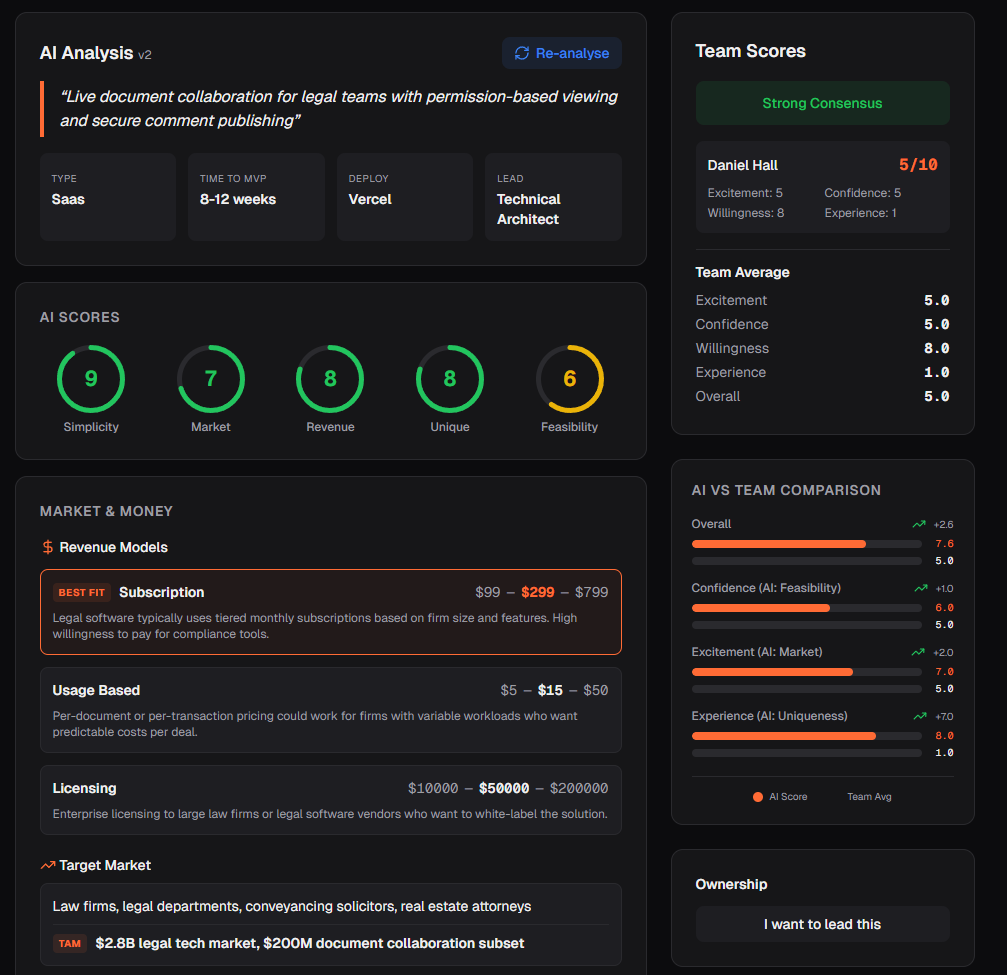Click the Market score gauge of 7
Image resolution: width=1007 pixels, height=975 pixels.
tap(211, 379)
